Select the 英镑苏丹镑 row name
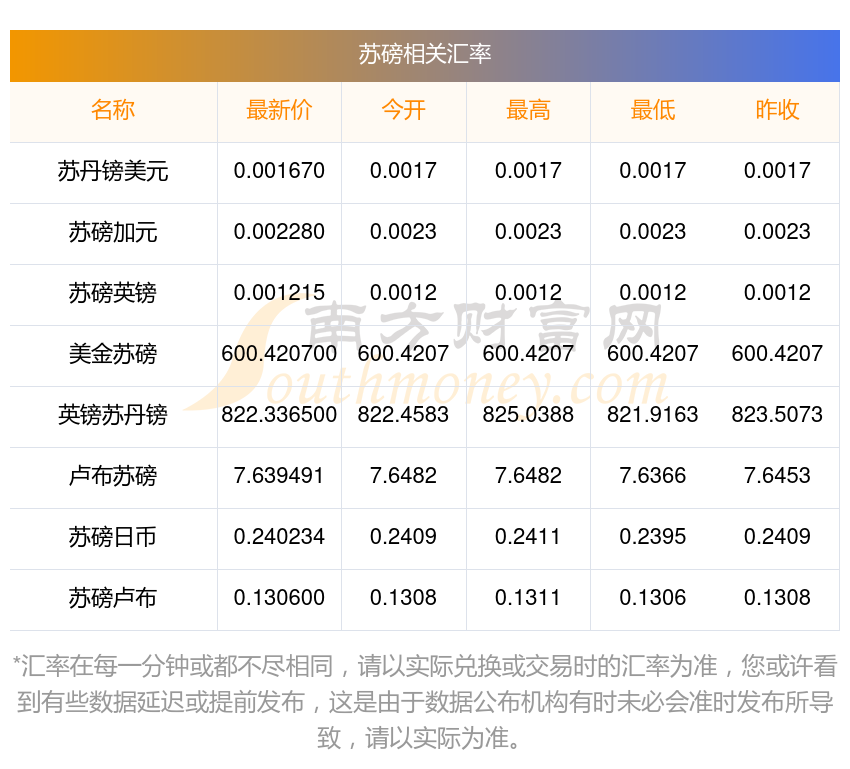The image size is (850, 769). [x=113, y=415]
